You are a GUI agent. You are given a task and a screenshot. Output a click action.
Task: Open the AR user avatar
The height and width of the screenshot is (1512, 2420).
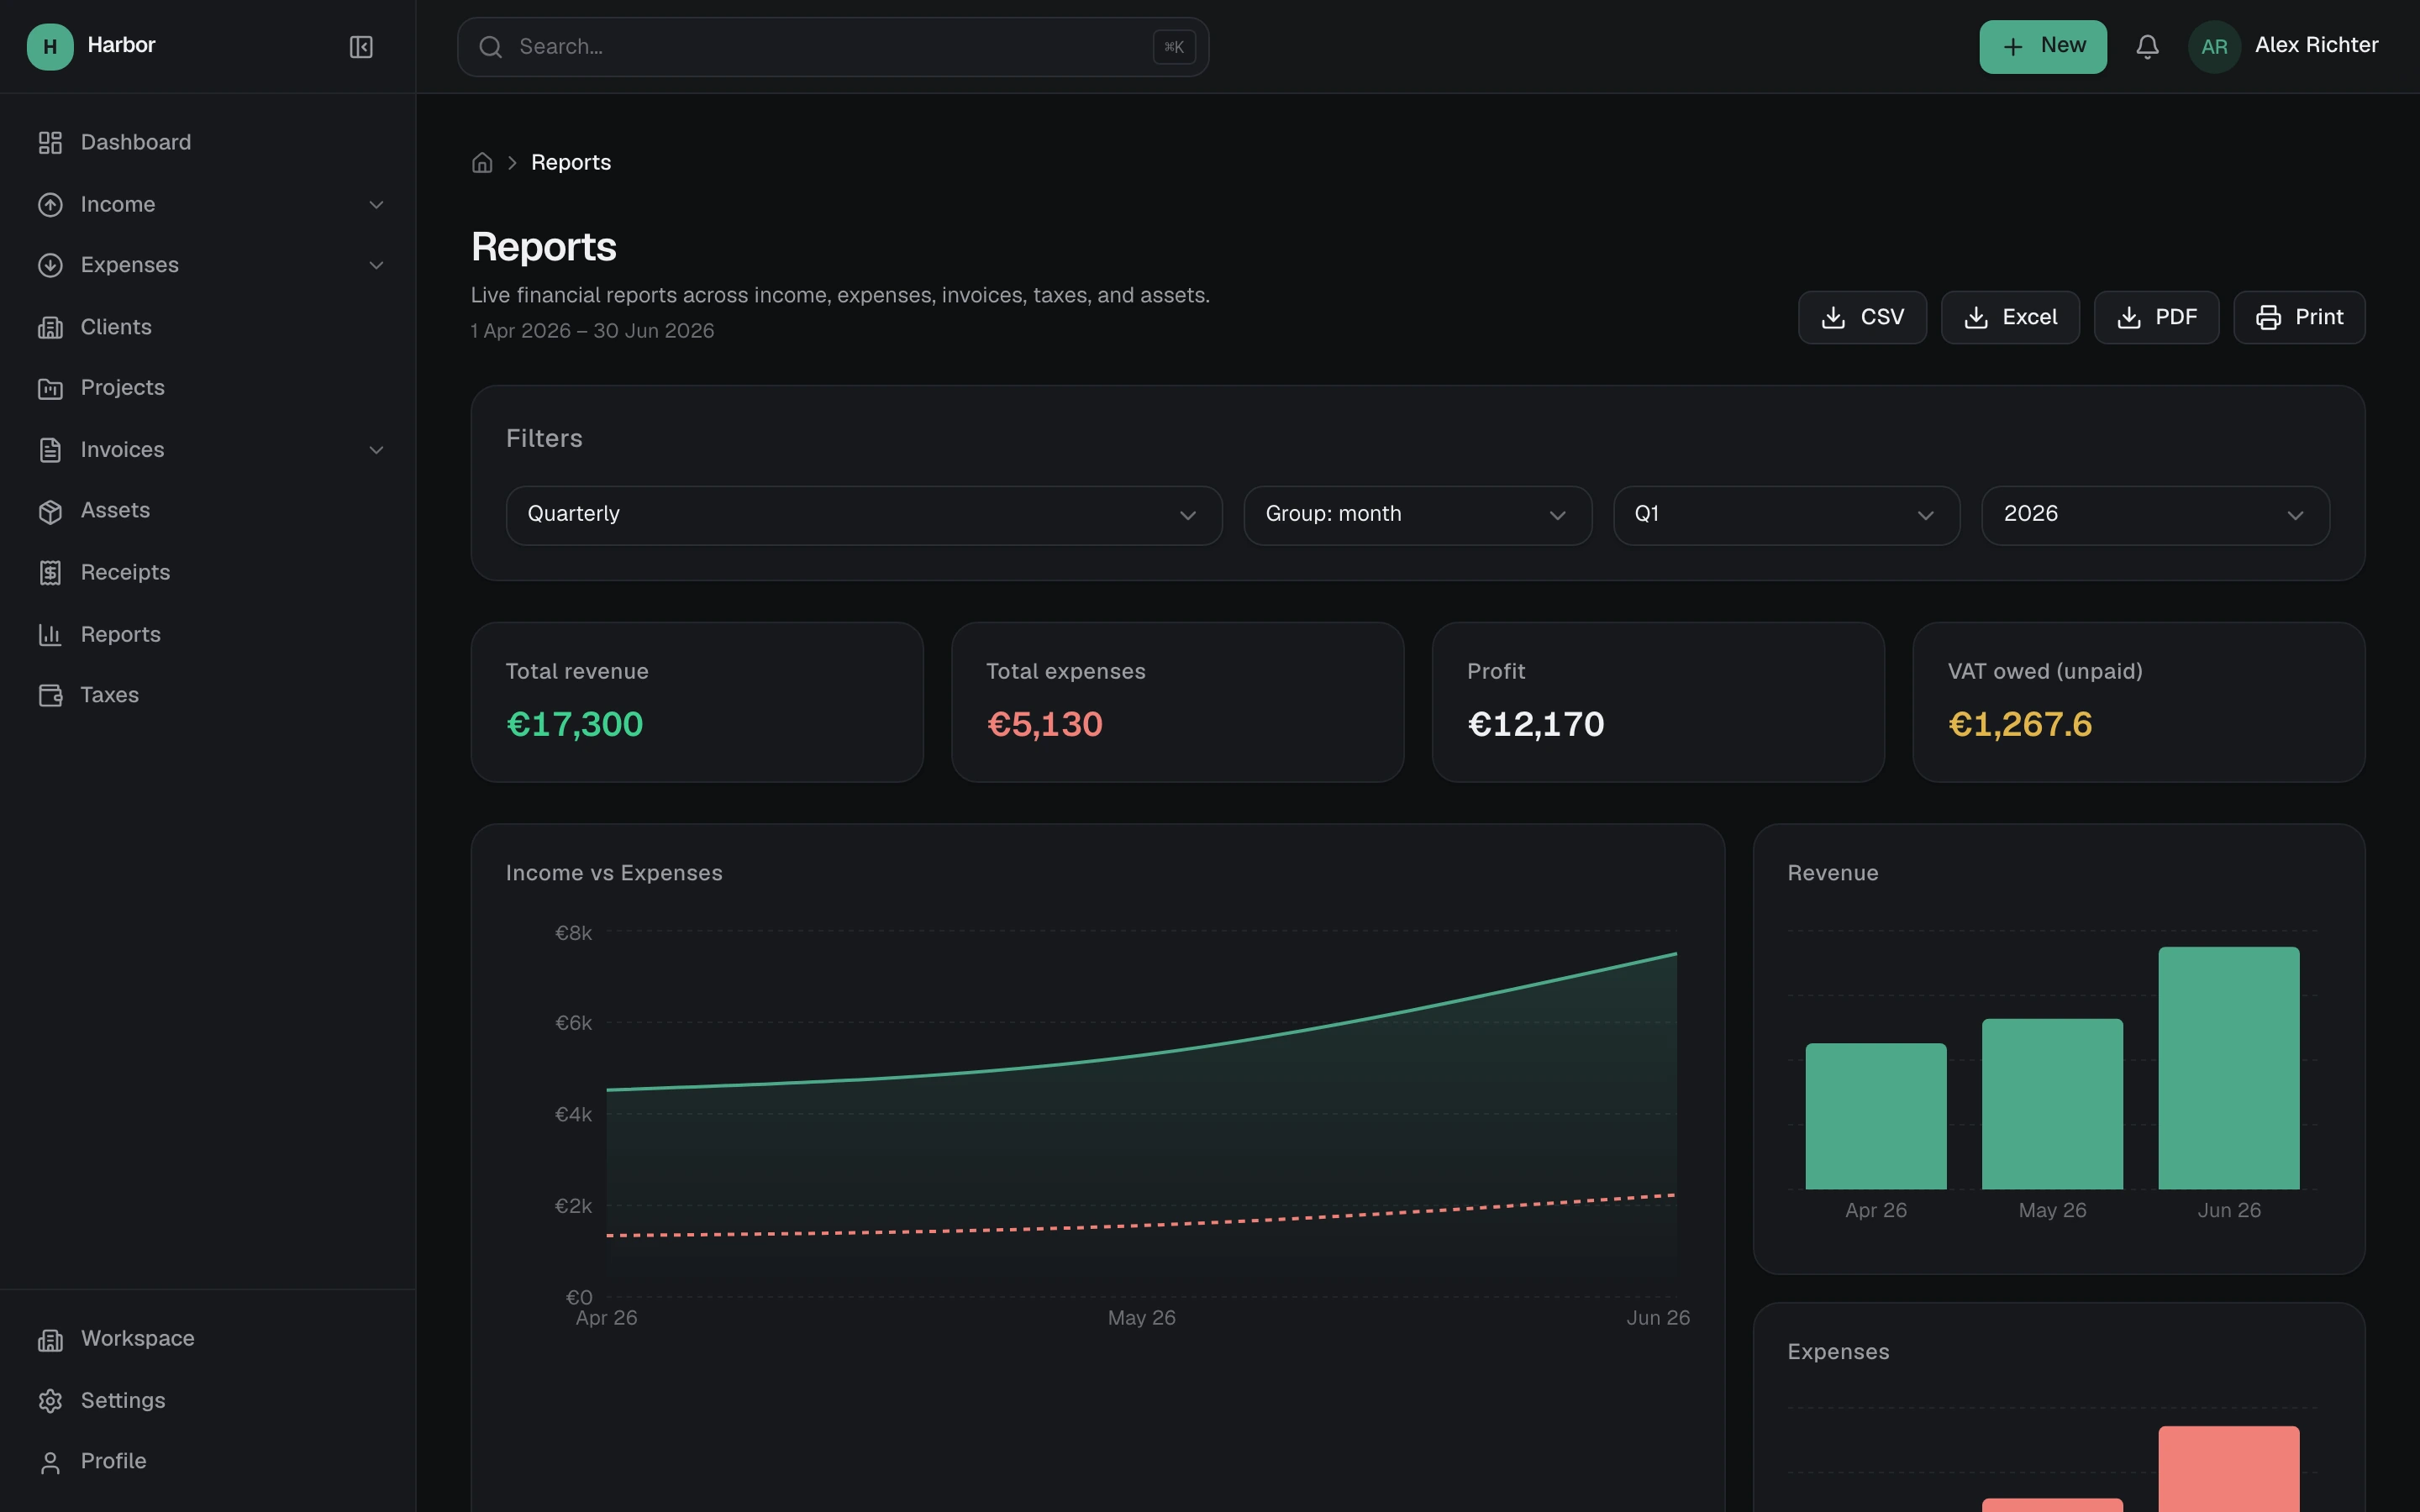point(2214,47)
